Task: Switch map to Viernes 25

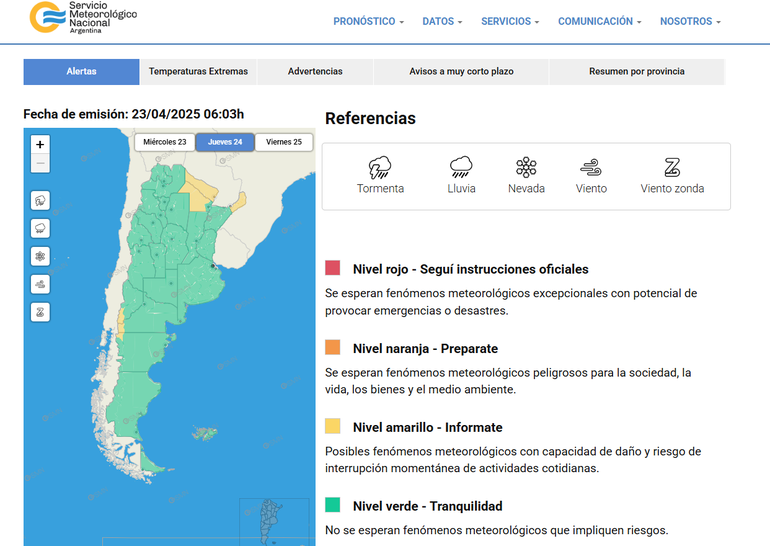Action: [284, 142]
